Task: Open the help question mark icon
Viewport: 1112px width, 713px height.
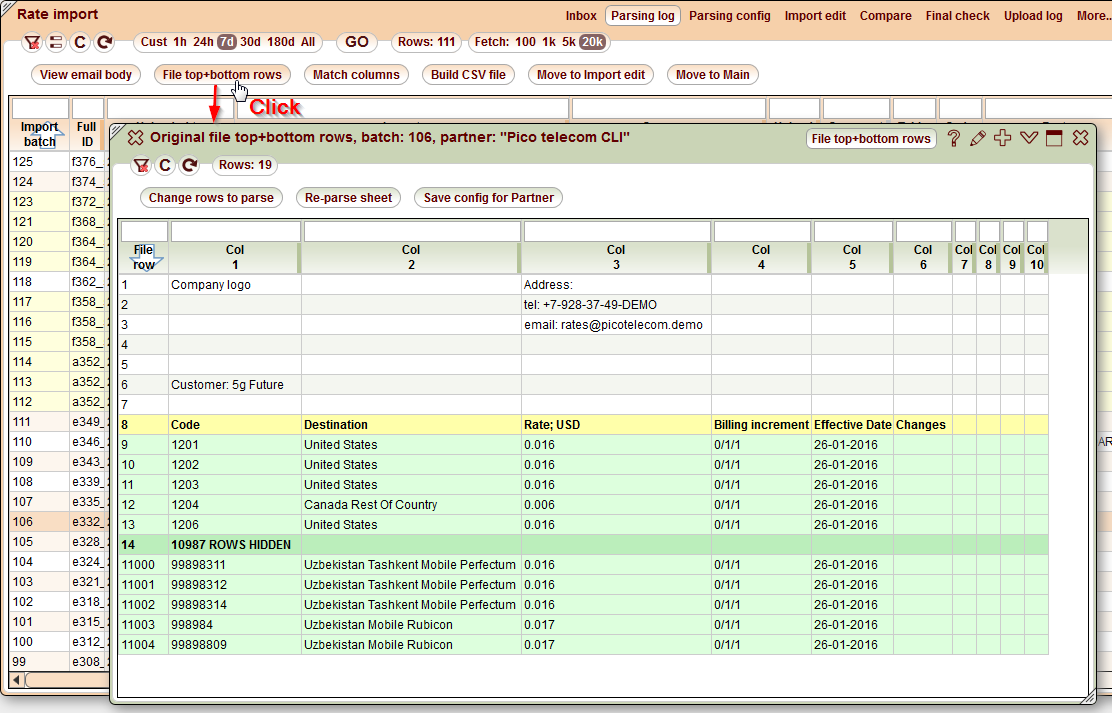Action: point(954,139)
